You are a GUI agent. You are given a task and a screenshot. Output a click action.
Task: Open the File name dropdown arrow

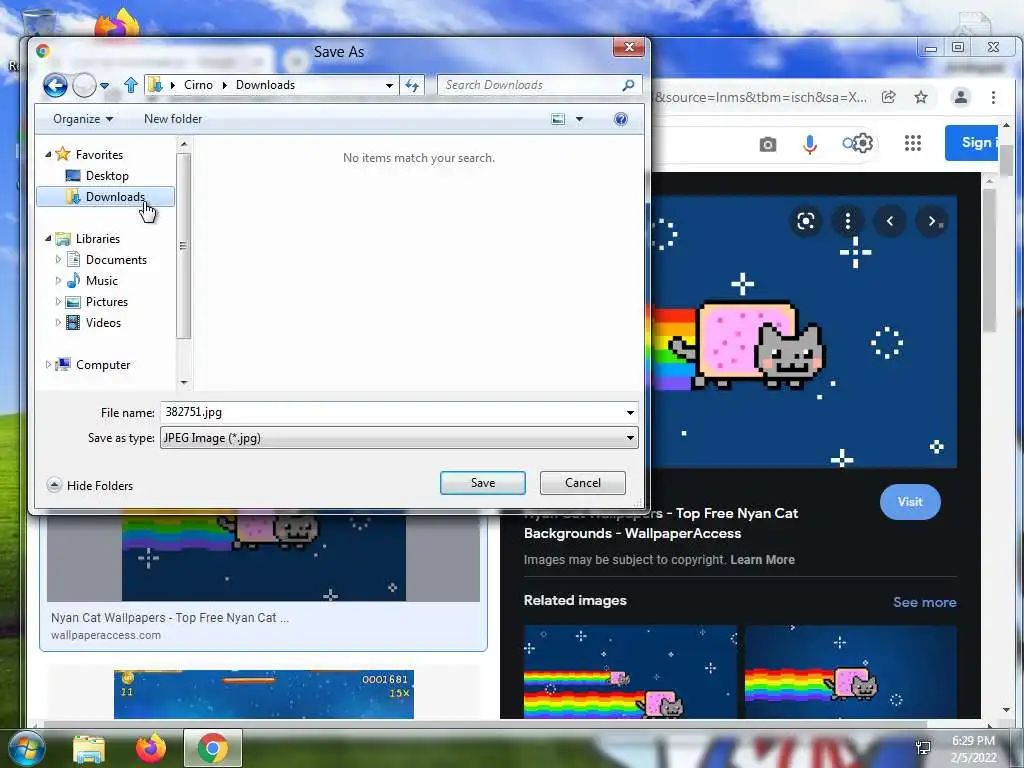point(630,413)
